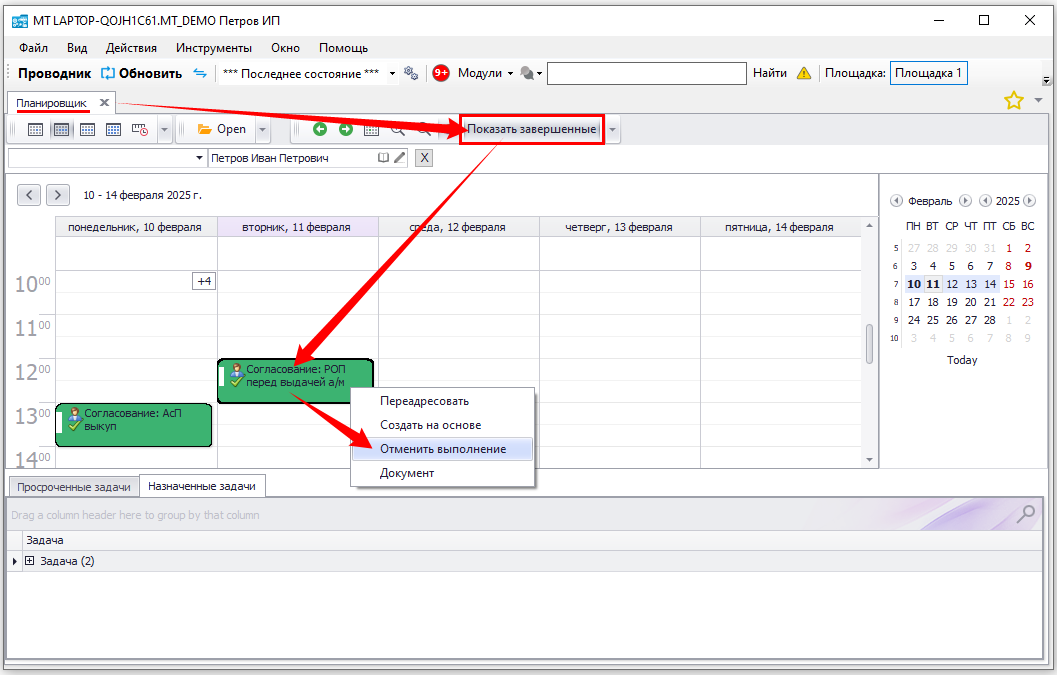The image size is (1057, 675).
Task: Click the pencil edit icon next to employee name
Action: (399, 158)
